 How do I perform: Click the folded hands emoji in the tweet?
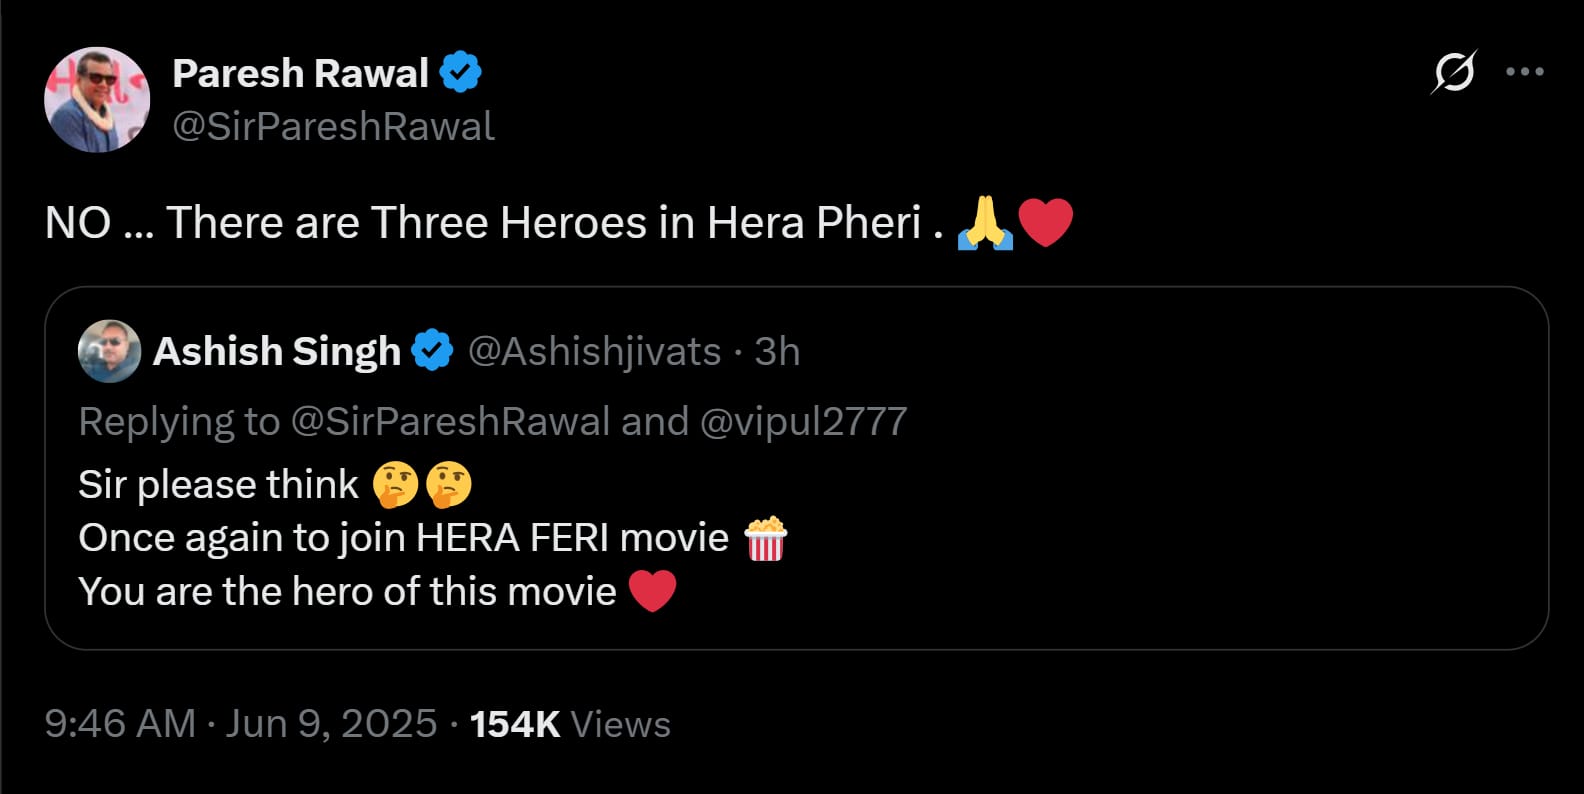click(x=985, y=222)
